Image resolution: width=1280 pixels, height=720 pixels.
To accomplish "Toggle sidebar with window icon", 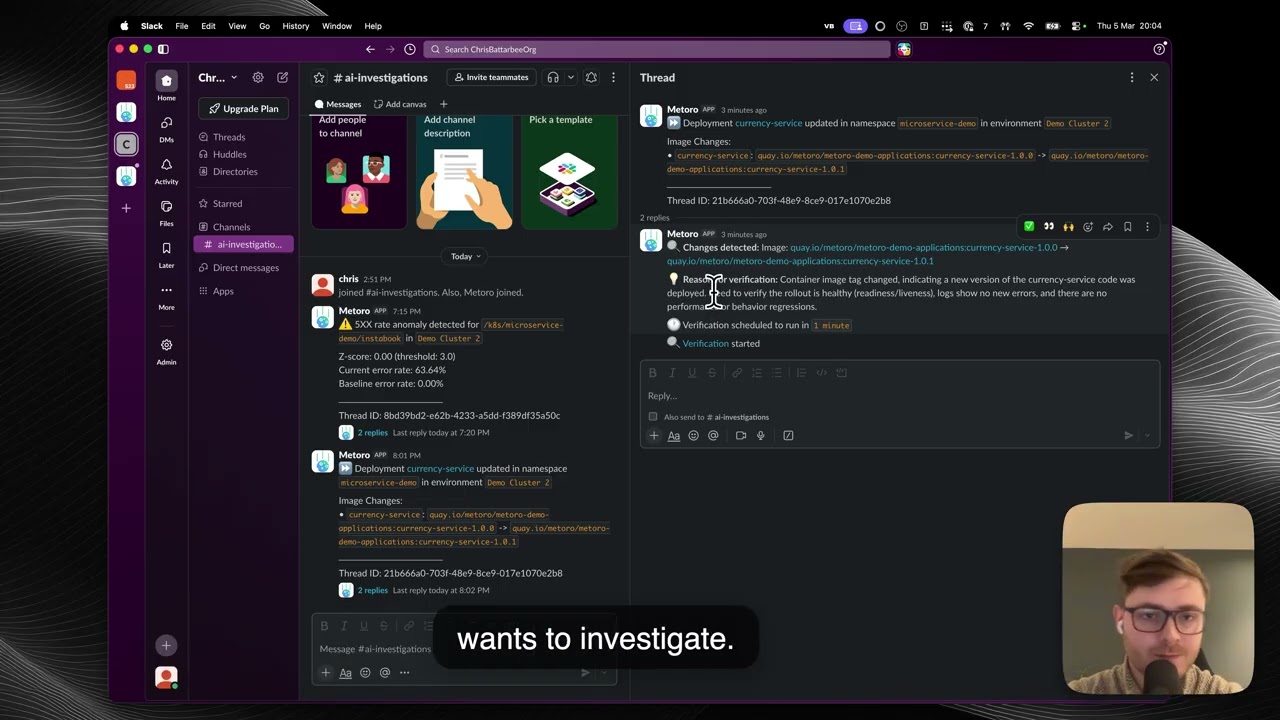I will [x=163, y=49].
